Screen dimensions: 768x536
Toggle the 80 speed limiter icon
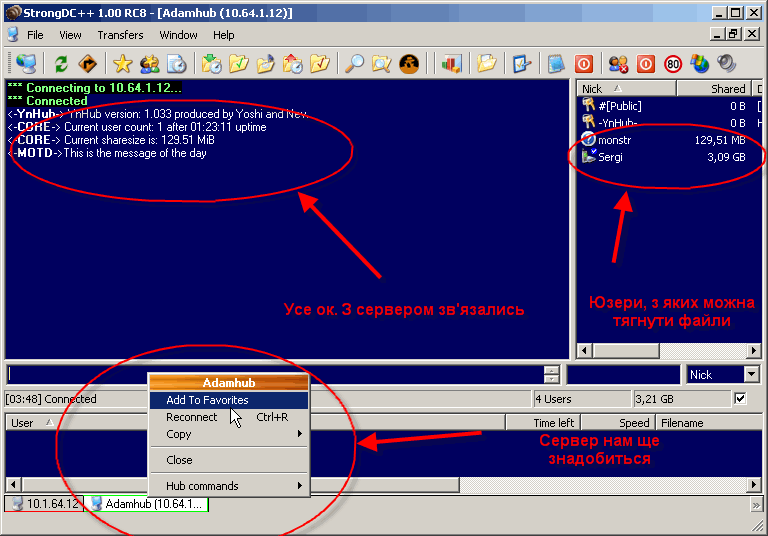(x=673, y=64)
